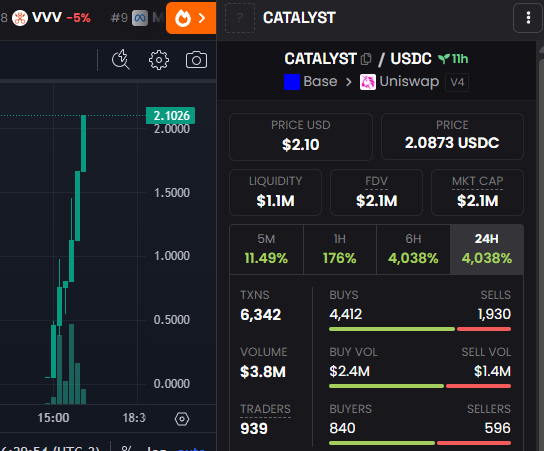This screenshot has width=544, height=451.
Task: Click the PRICE USD $2.10 box
Action: click(x=301, y=137)
